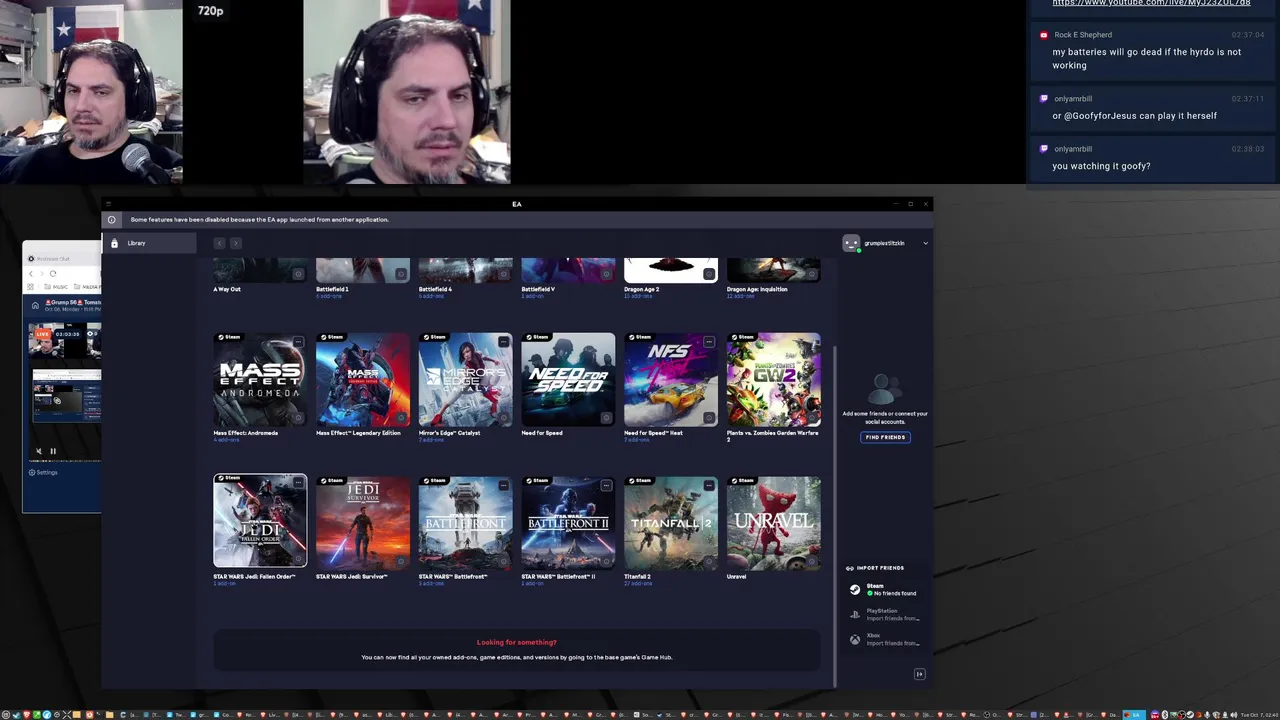This screenshot has width=1280, height=720.
Task: Click download icon on Mirror's Edge Catalyst tile
Action: [x=503, y=418]
